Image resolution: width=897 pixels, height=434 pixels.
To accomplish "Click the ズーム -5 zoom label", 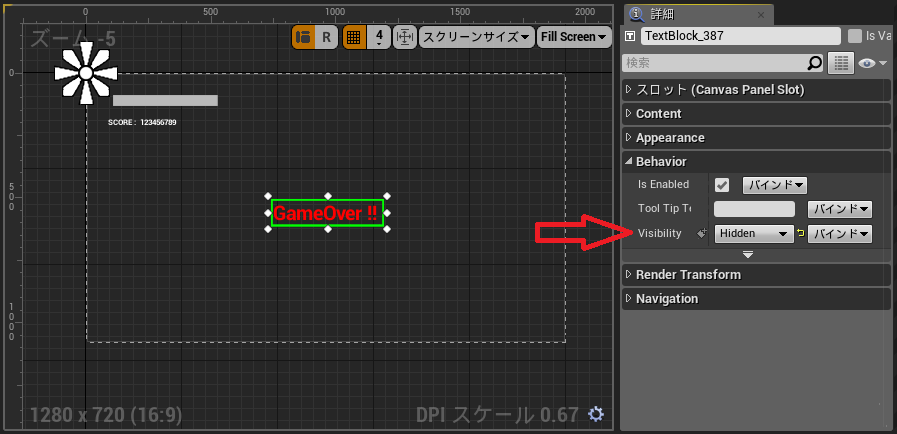I will 73,39.
